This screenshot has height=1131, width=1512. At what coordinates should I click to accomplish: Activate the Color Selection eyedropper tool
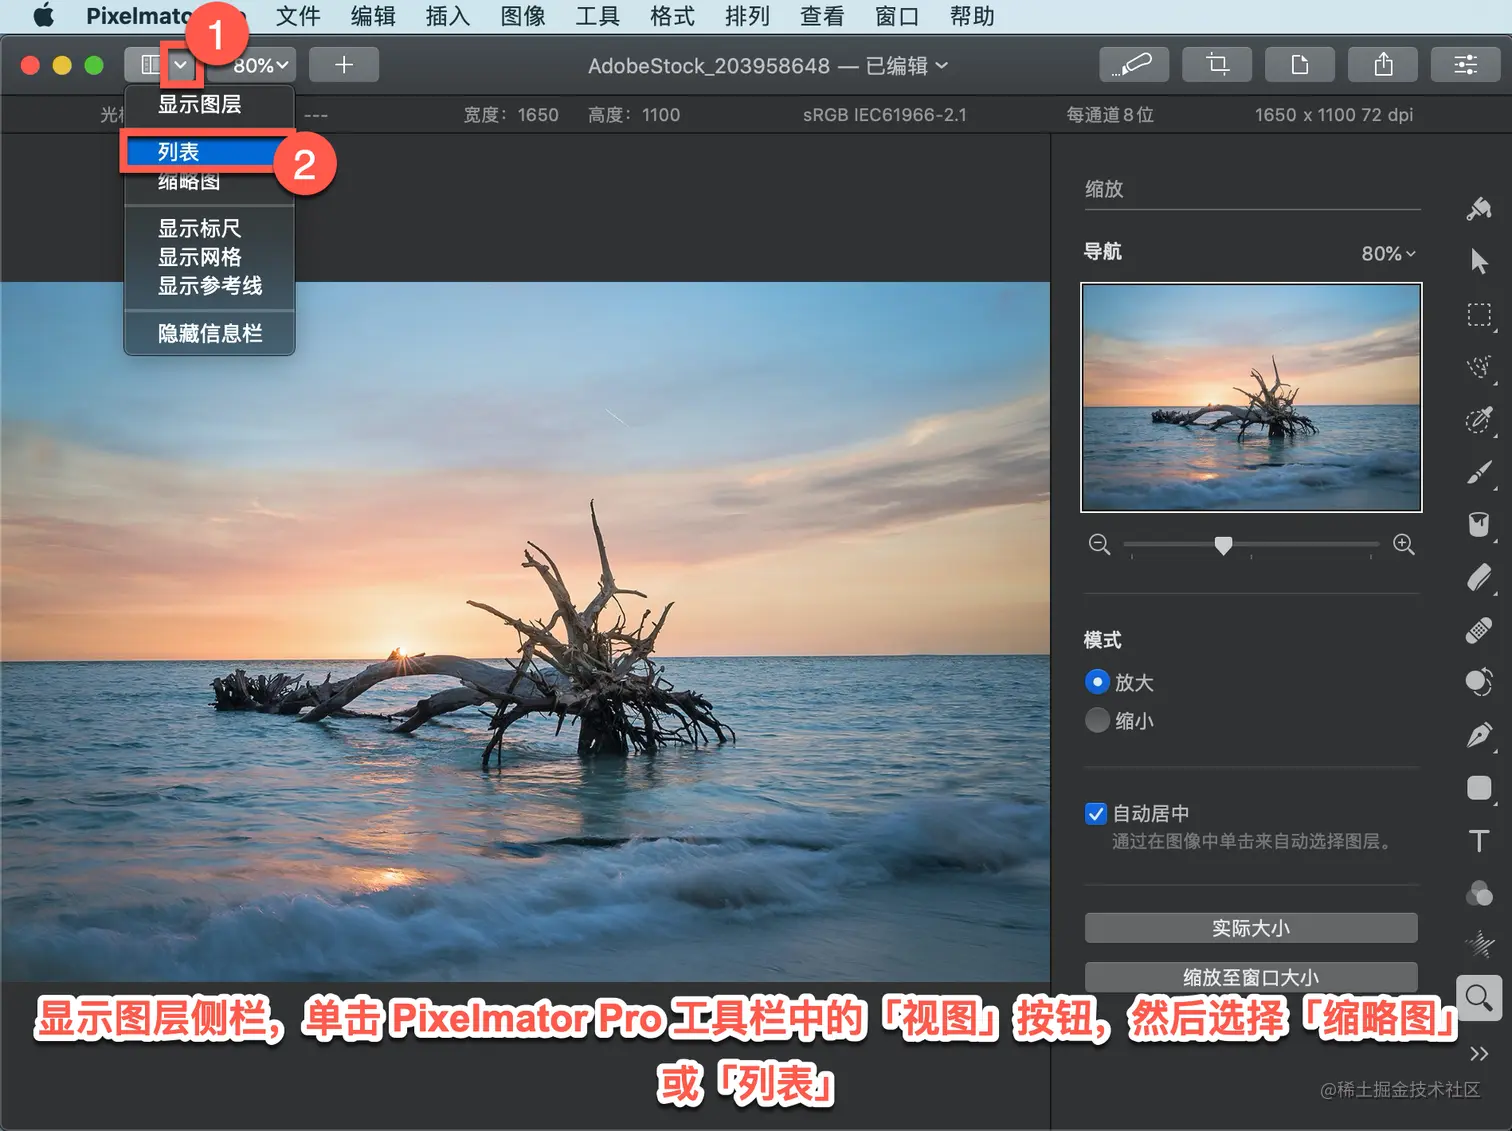point(1479,420)
